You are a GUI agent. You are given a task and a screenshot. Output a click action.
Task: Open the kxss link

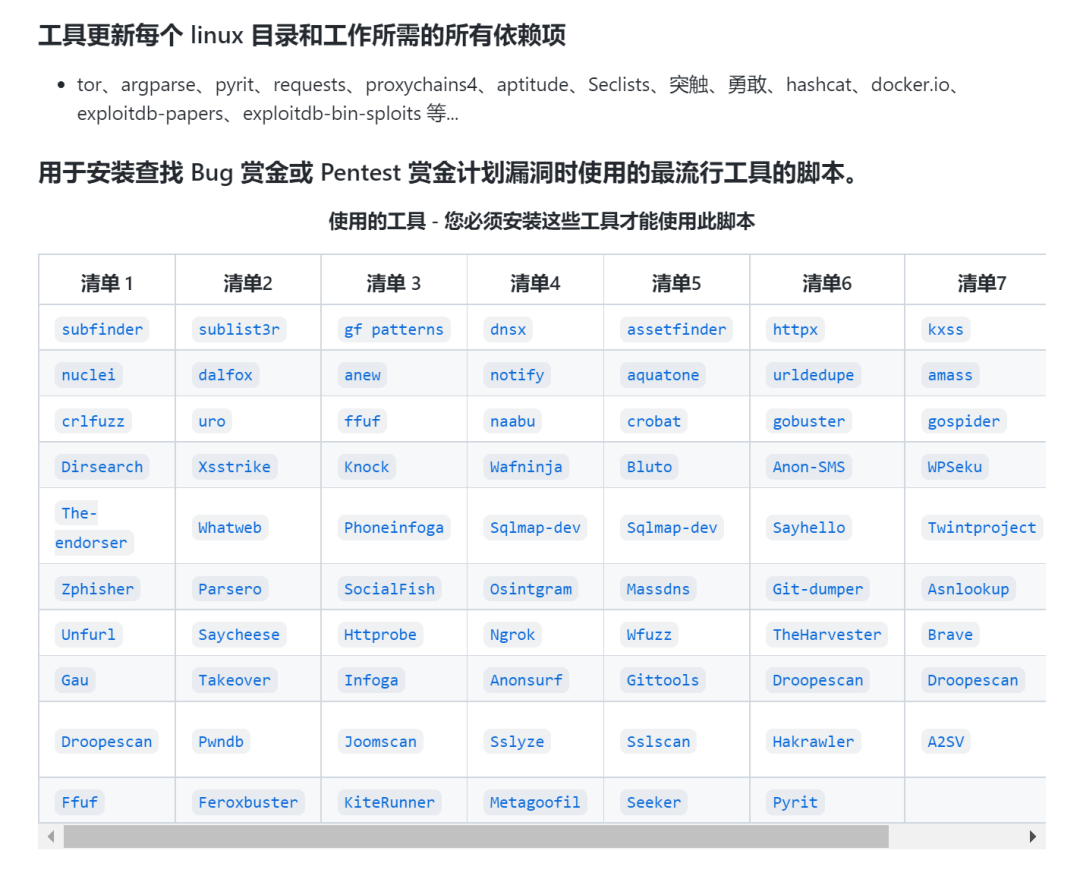945,329
